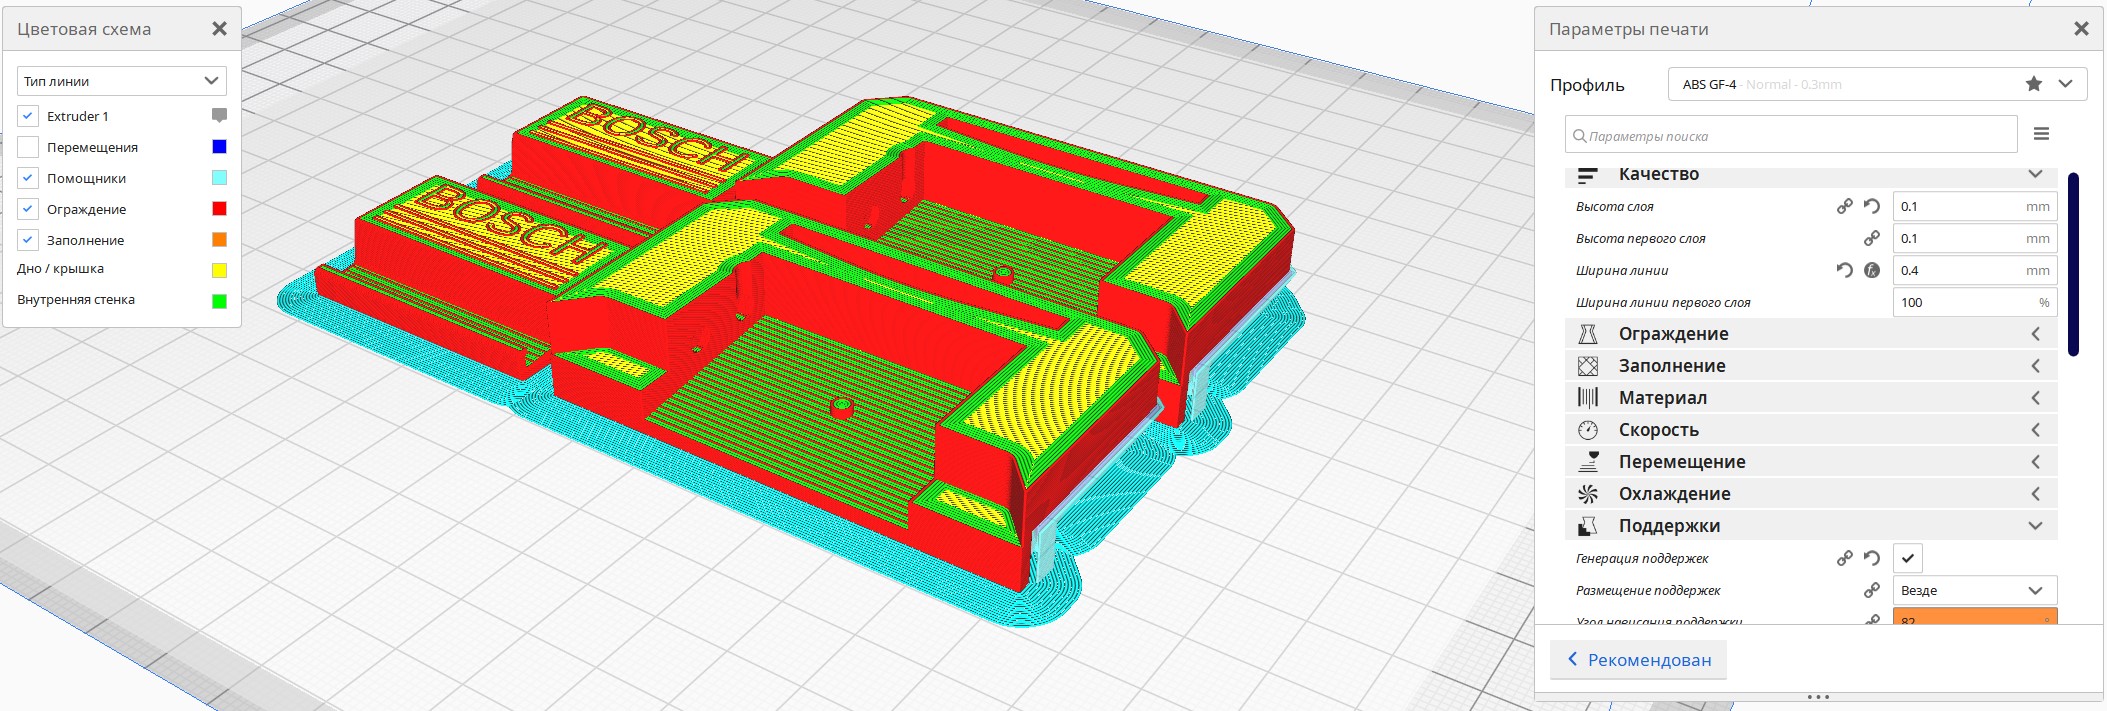This screenshot has width=2107, height=711.
Task: Click the Материал category icon
Action: (x=1587, y=398)
